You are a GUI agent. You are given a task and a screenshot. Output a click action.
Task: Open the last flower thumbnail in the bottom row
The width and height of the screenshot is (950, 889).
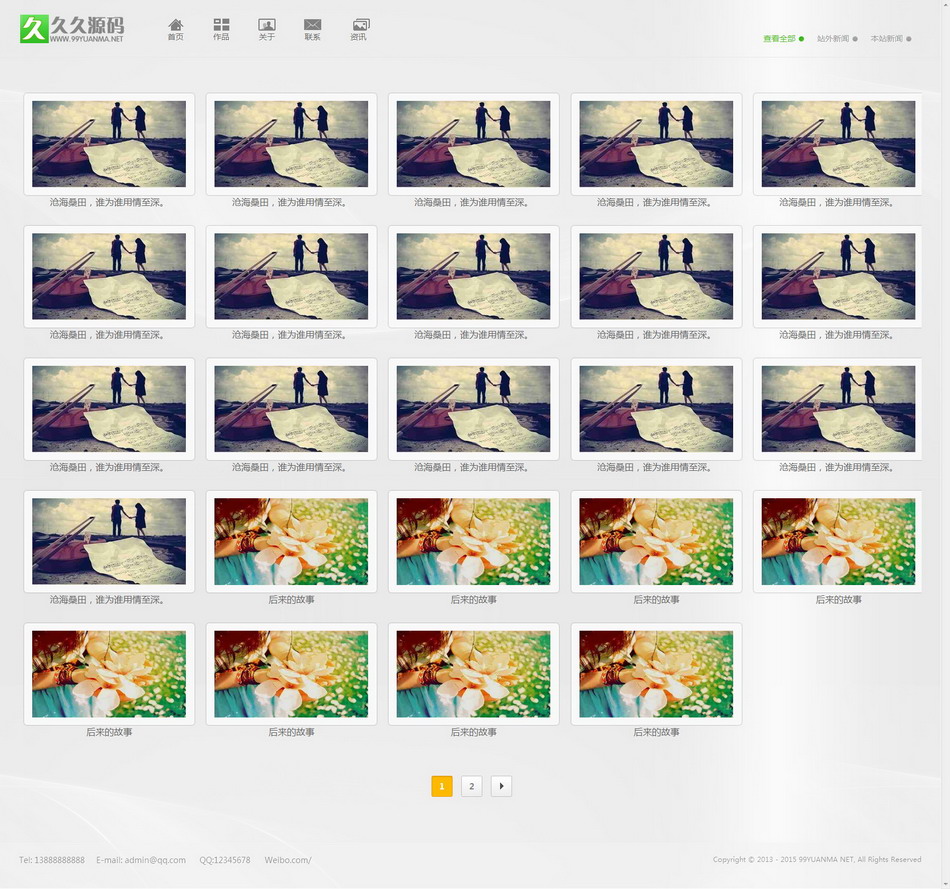[x=656, y=674]
